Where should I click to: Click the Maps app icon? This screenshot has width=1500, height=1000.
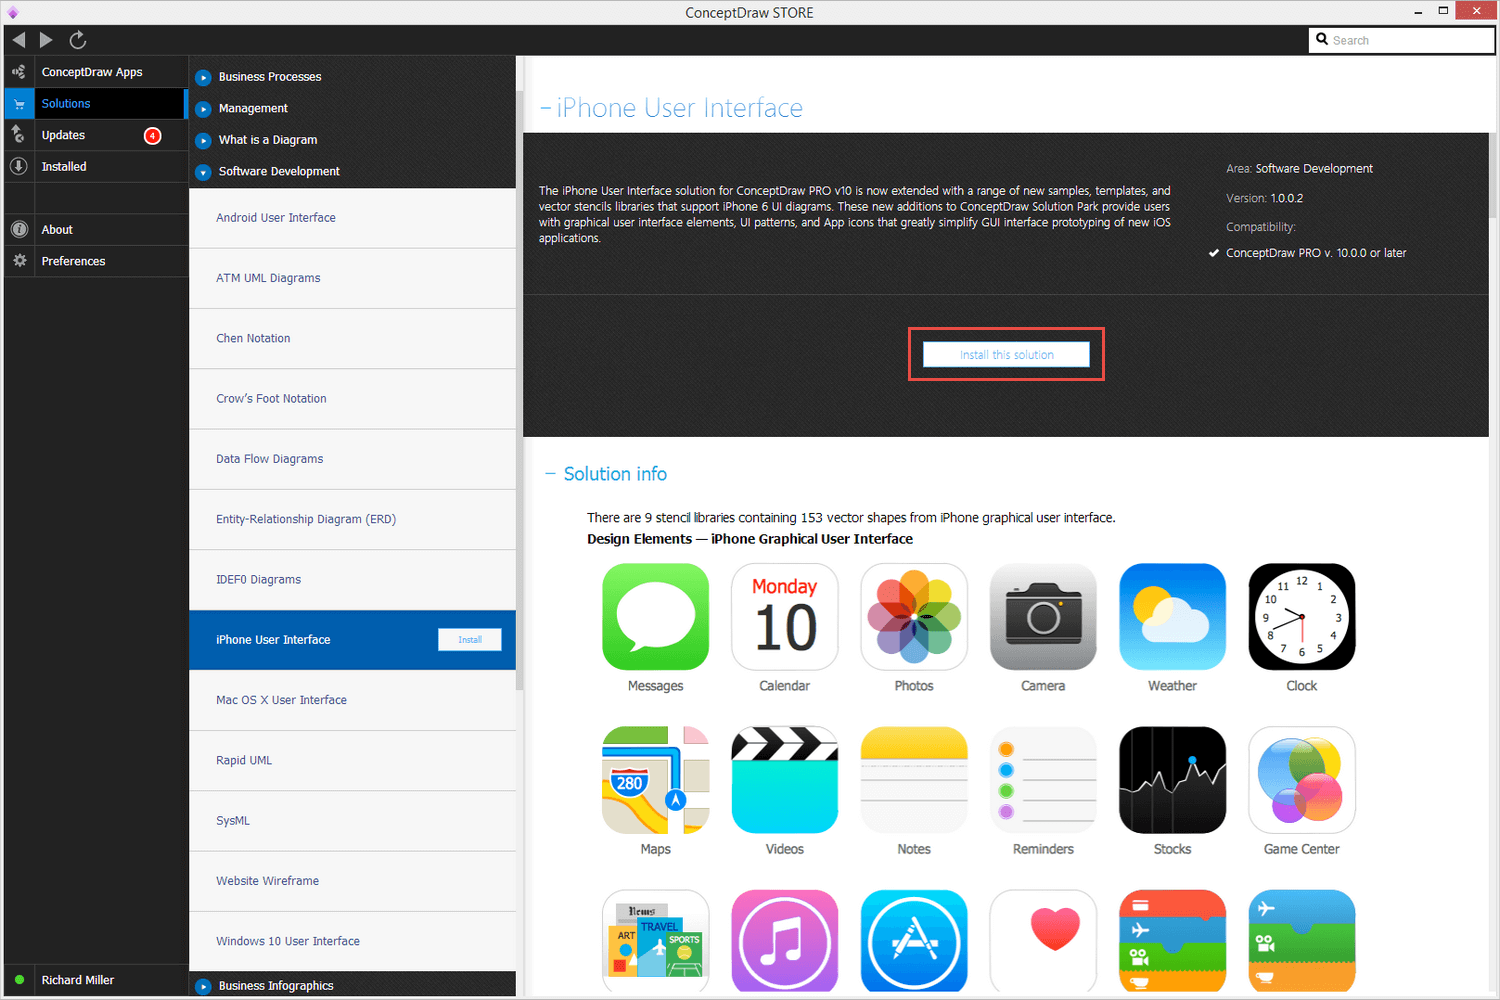655,780
